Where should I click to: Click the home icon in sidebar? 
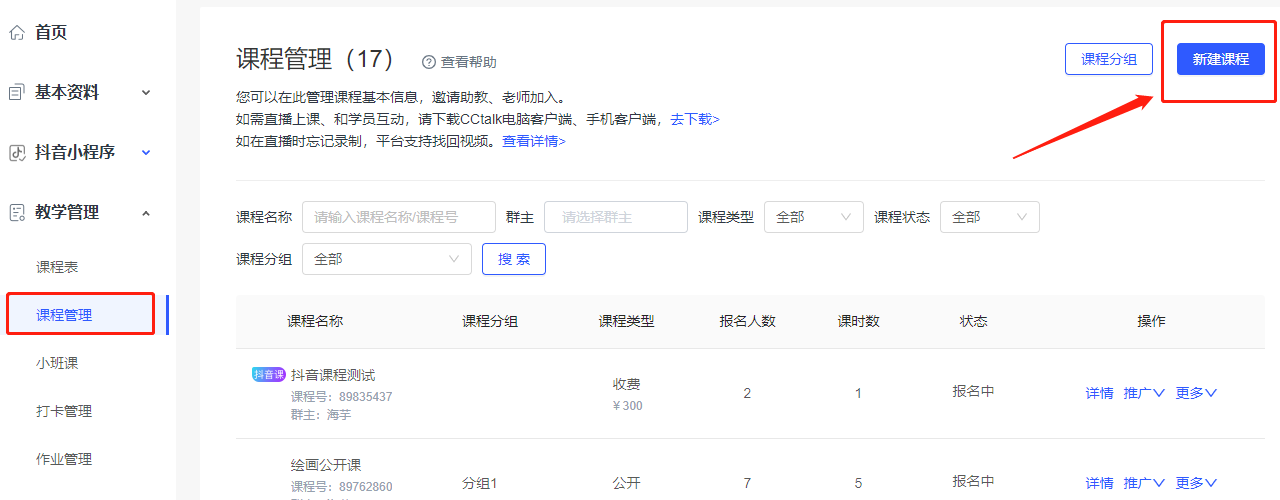(17, 33)
